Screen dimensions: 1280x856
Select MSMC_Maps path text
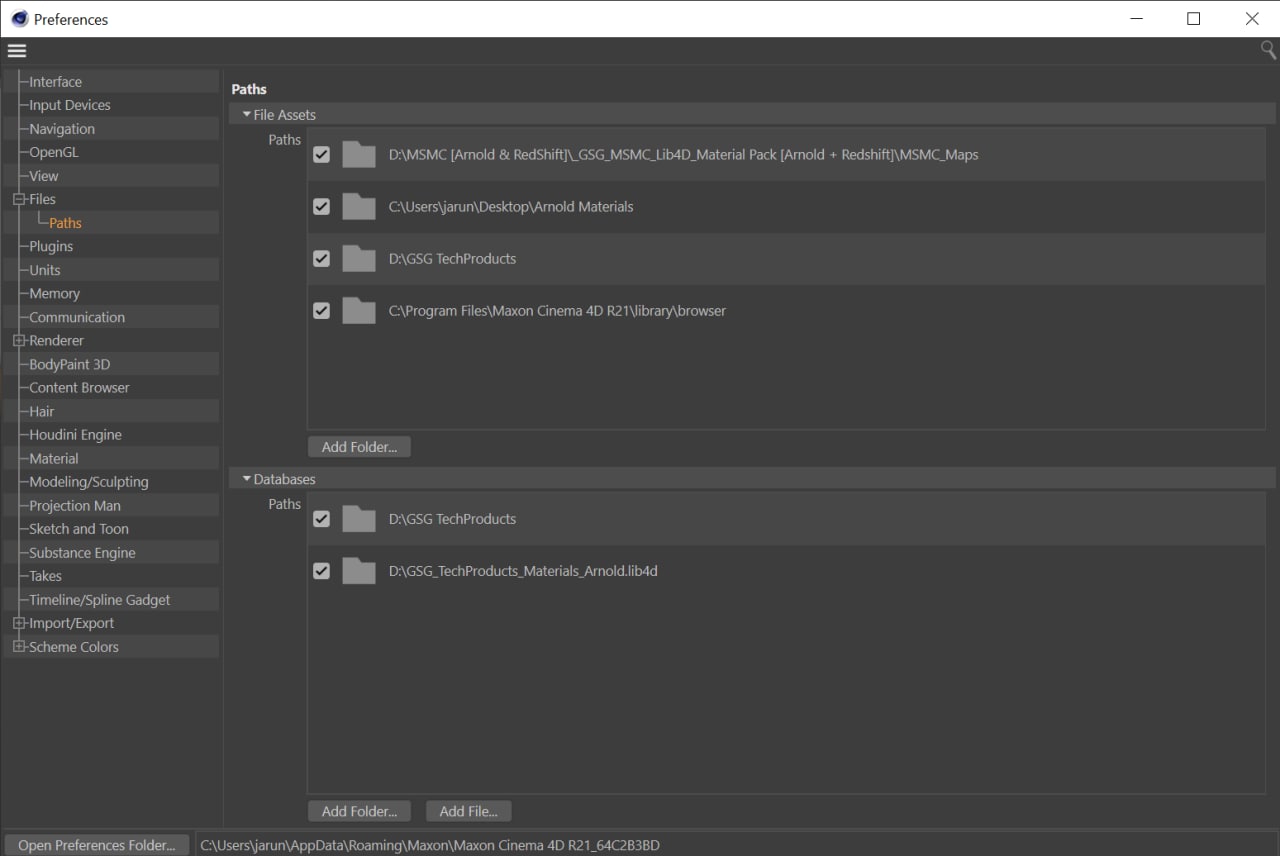point(683,154)
